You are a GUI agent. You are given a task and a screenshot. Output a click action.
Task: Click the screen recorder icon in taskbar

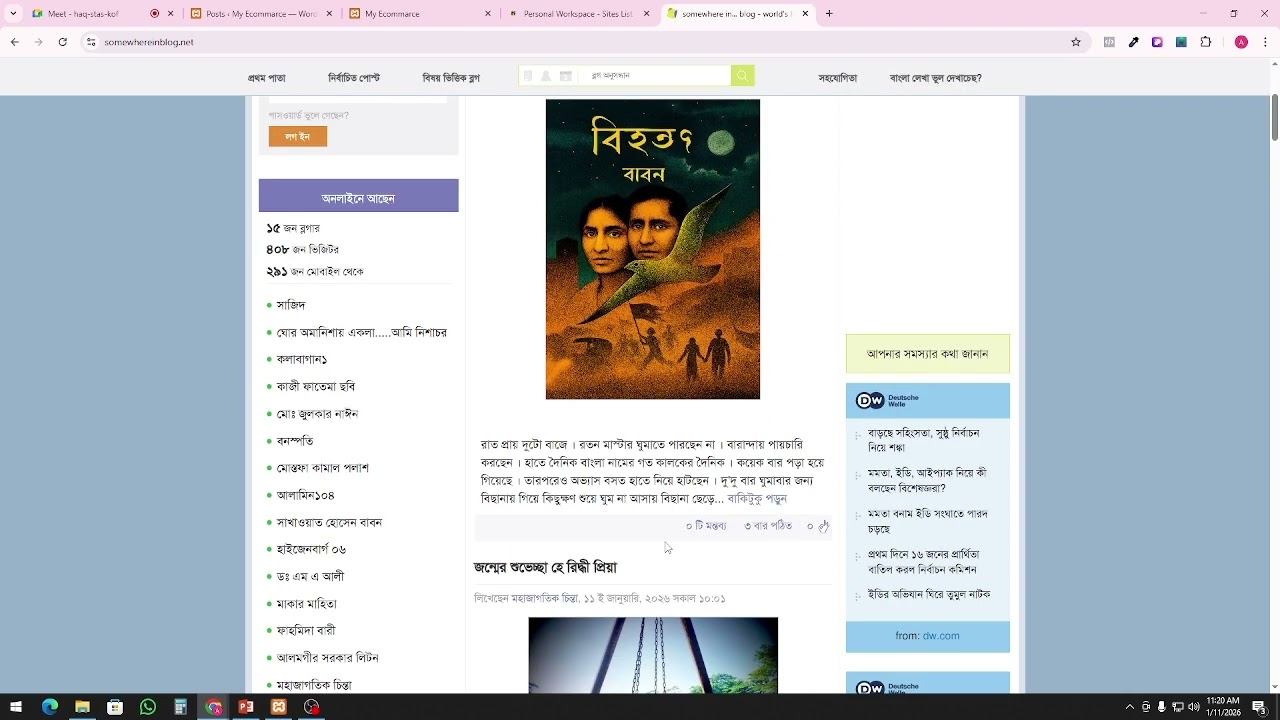[x=312, y=707]
